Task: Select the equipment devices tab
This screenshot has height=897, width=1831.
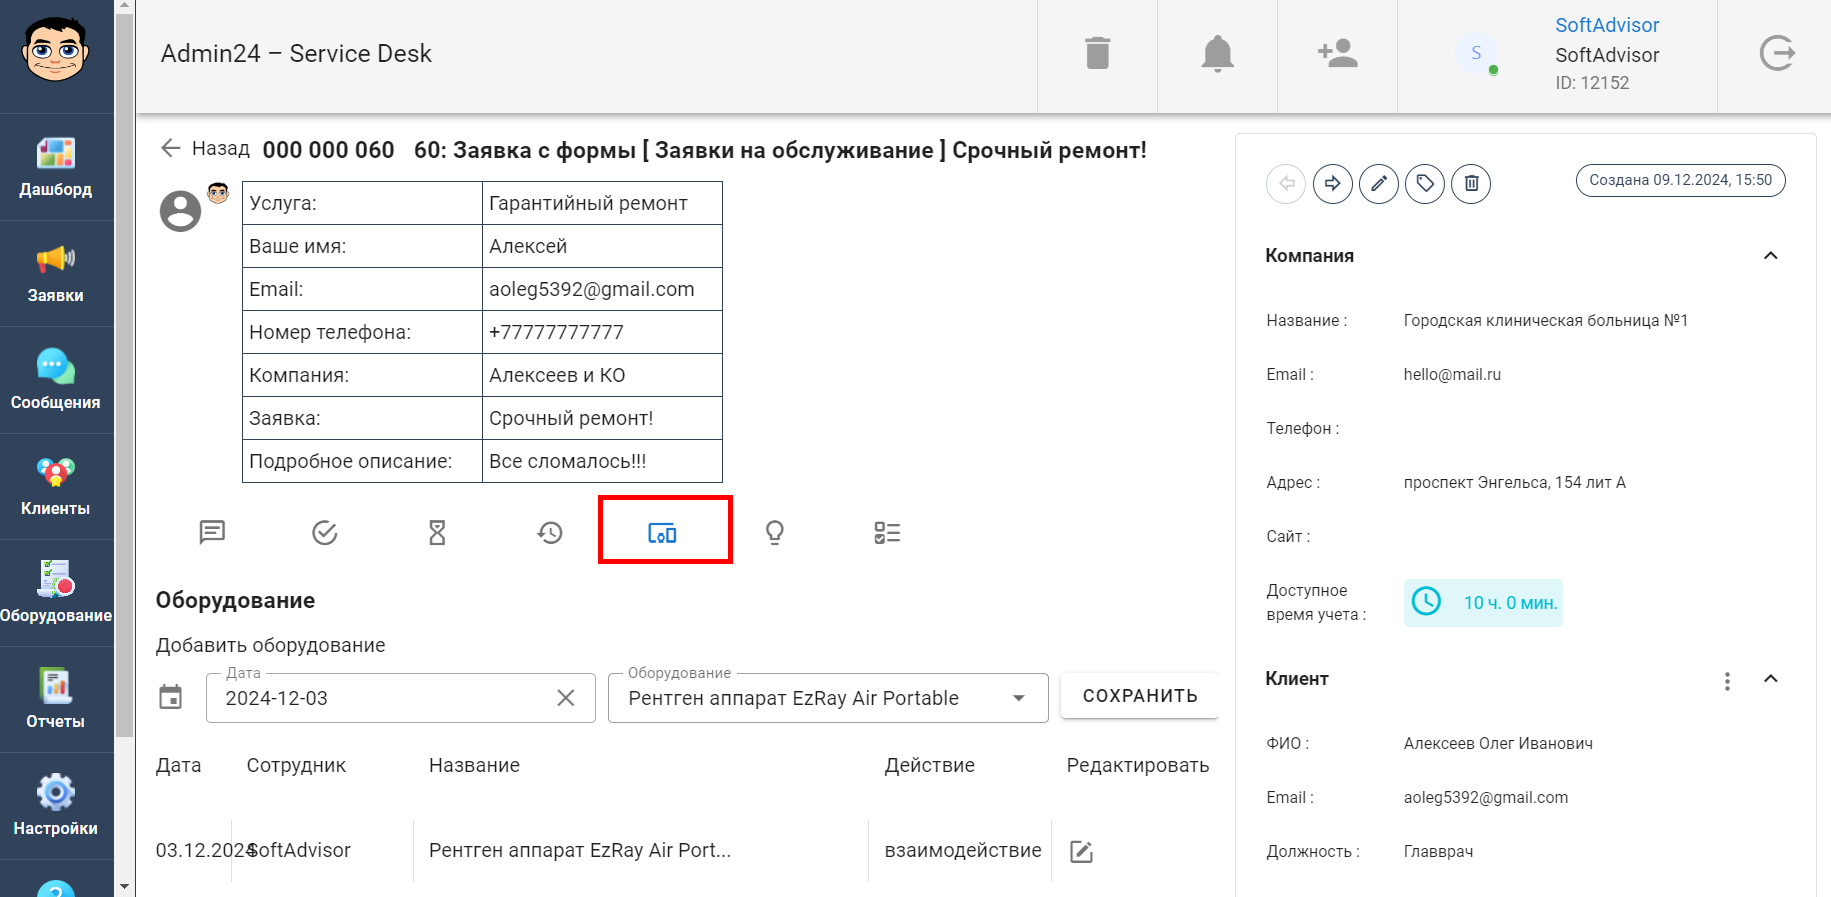Action: [662, 532]
